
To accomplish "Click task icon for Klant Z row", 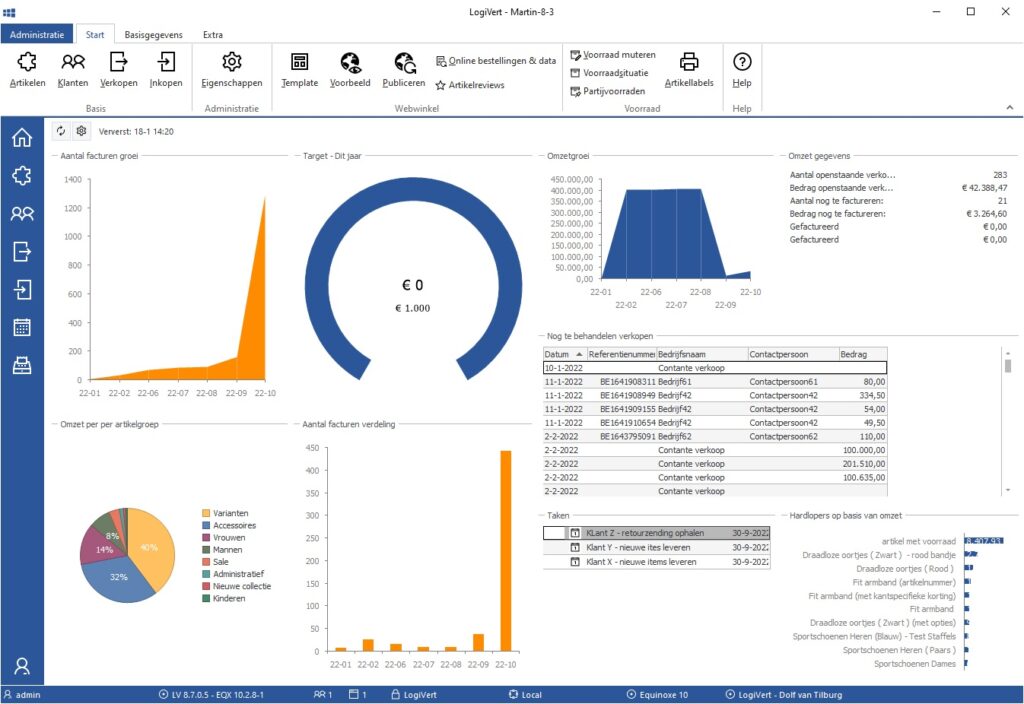I will point(575,533).
